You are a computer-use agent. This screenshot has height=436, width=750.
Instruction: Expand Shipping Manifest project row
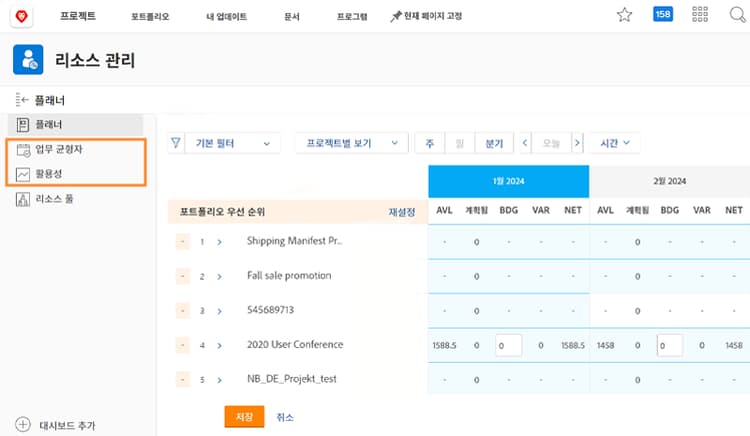220,242
